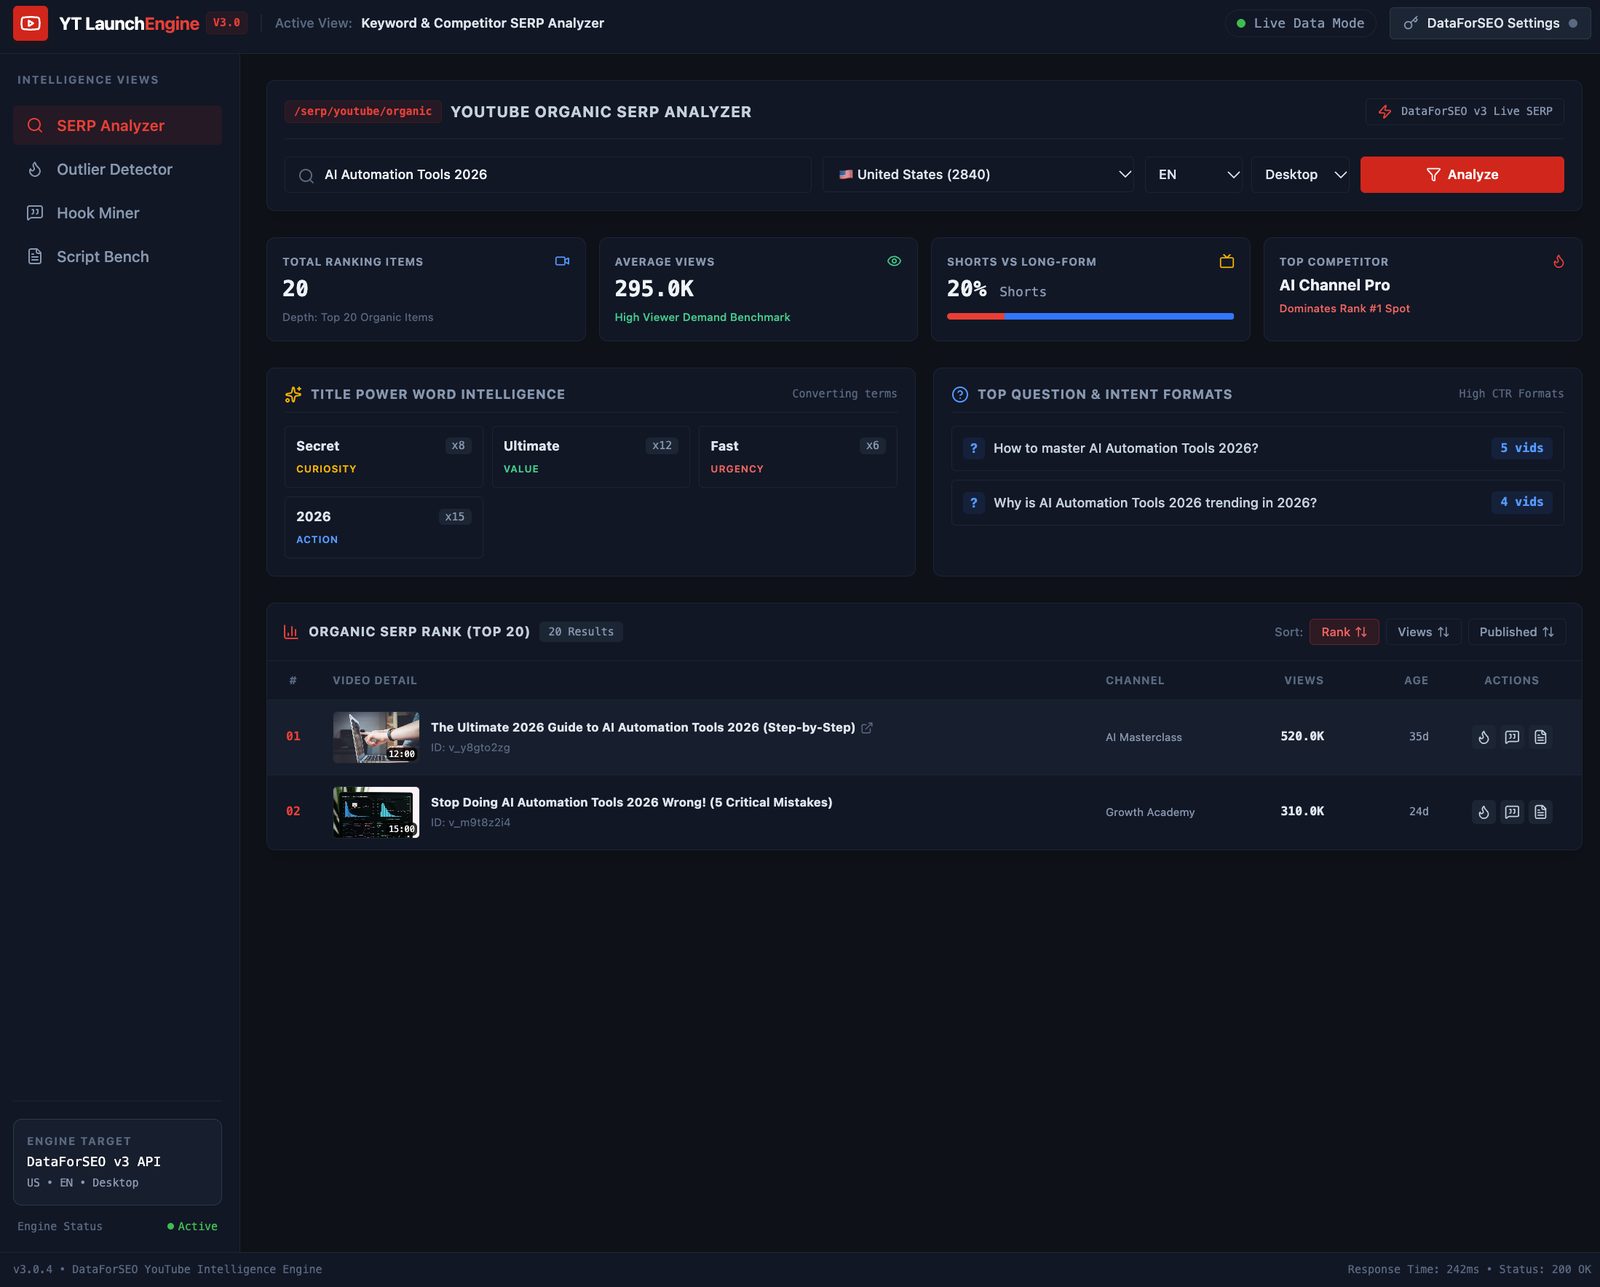The image size is (1600, 1287).
Task: Open Script Bench view
Action: pos(118,257)
